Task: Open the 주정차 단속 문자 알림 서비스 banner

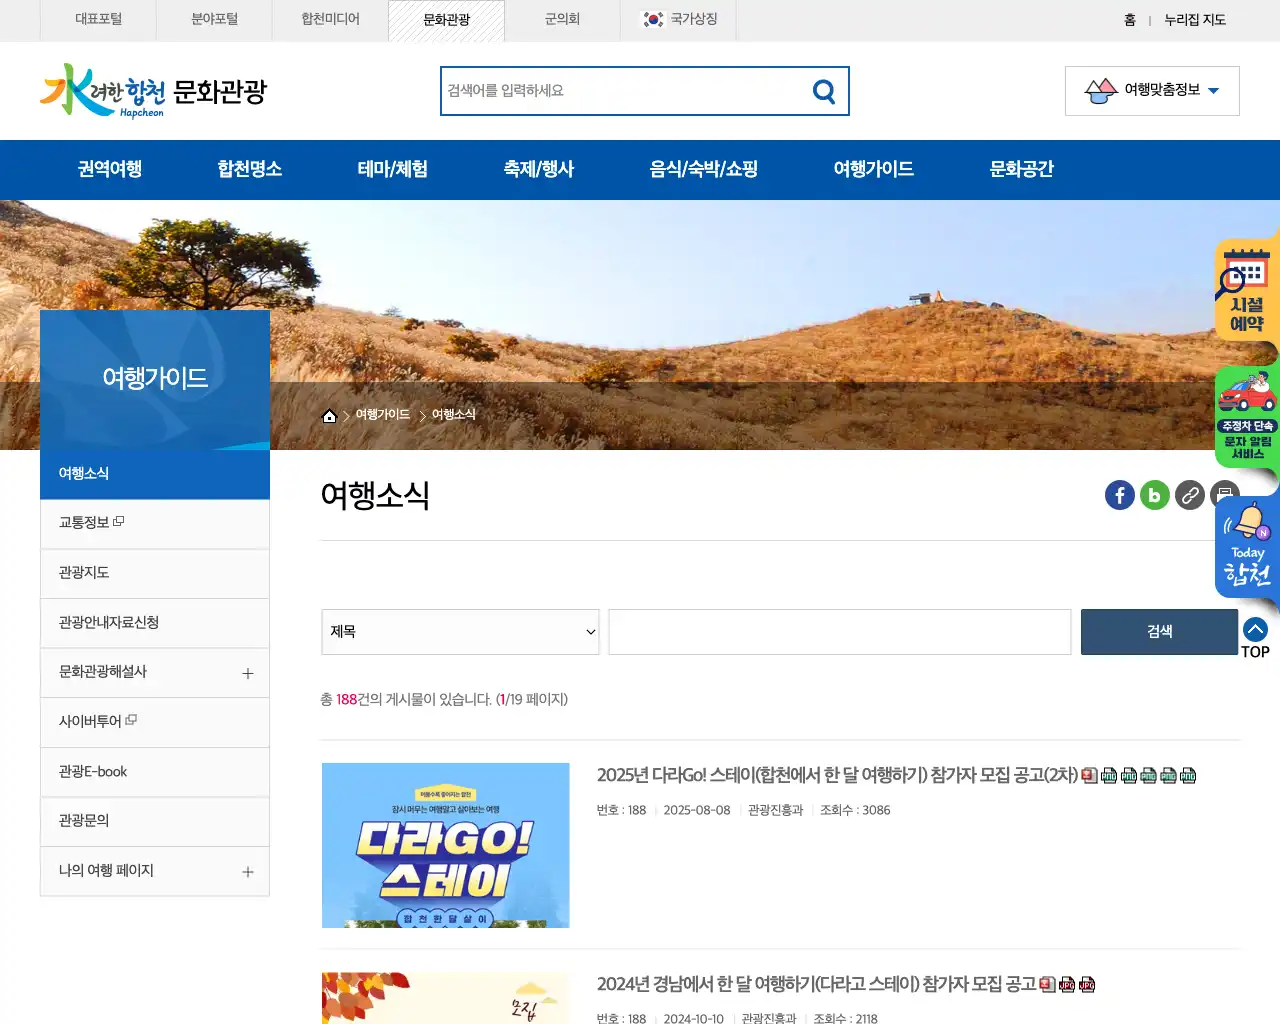Action: tap(1244, 415)
